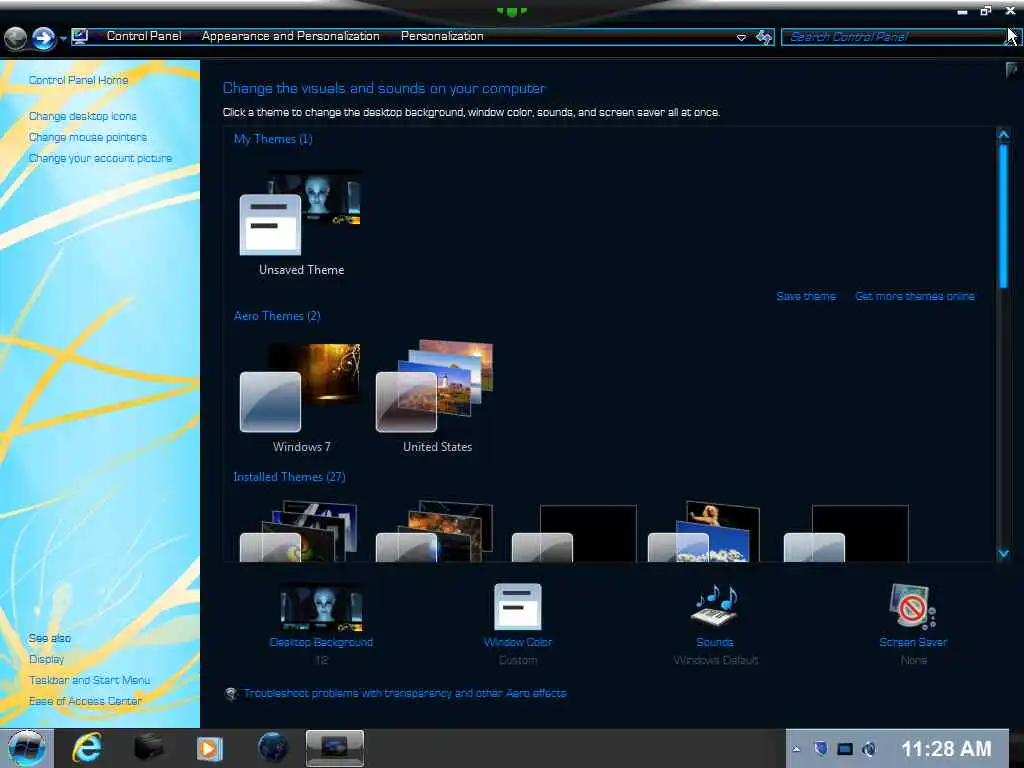
Task: Open Ease of Access Center link
Action: point(86,701)
